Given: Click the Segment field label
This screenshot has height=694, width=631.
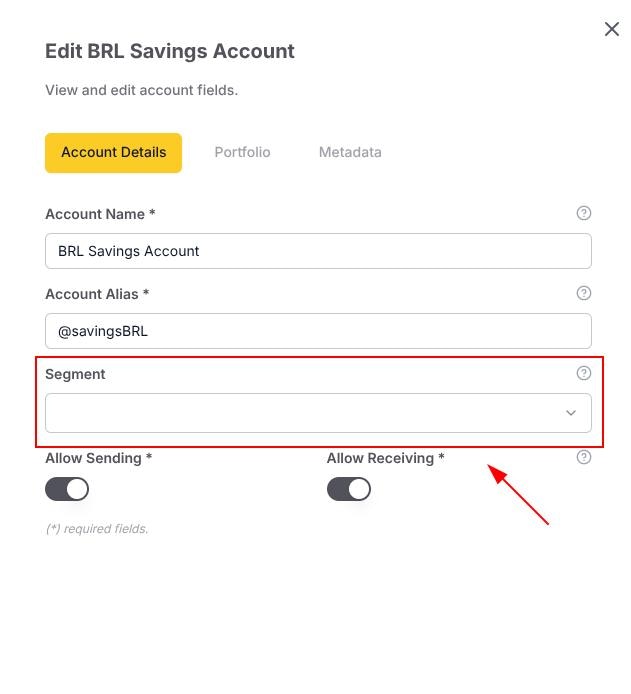Looking at the screenshot, I should 75,374.
